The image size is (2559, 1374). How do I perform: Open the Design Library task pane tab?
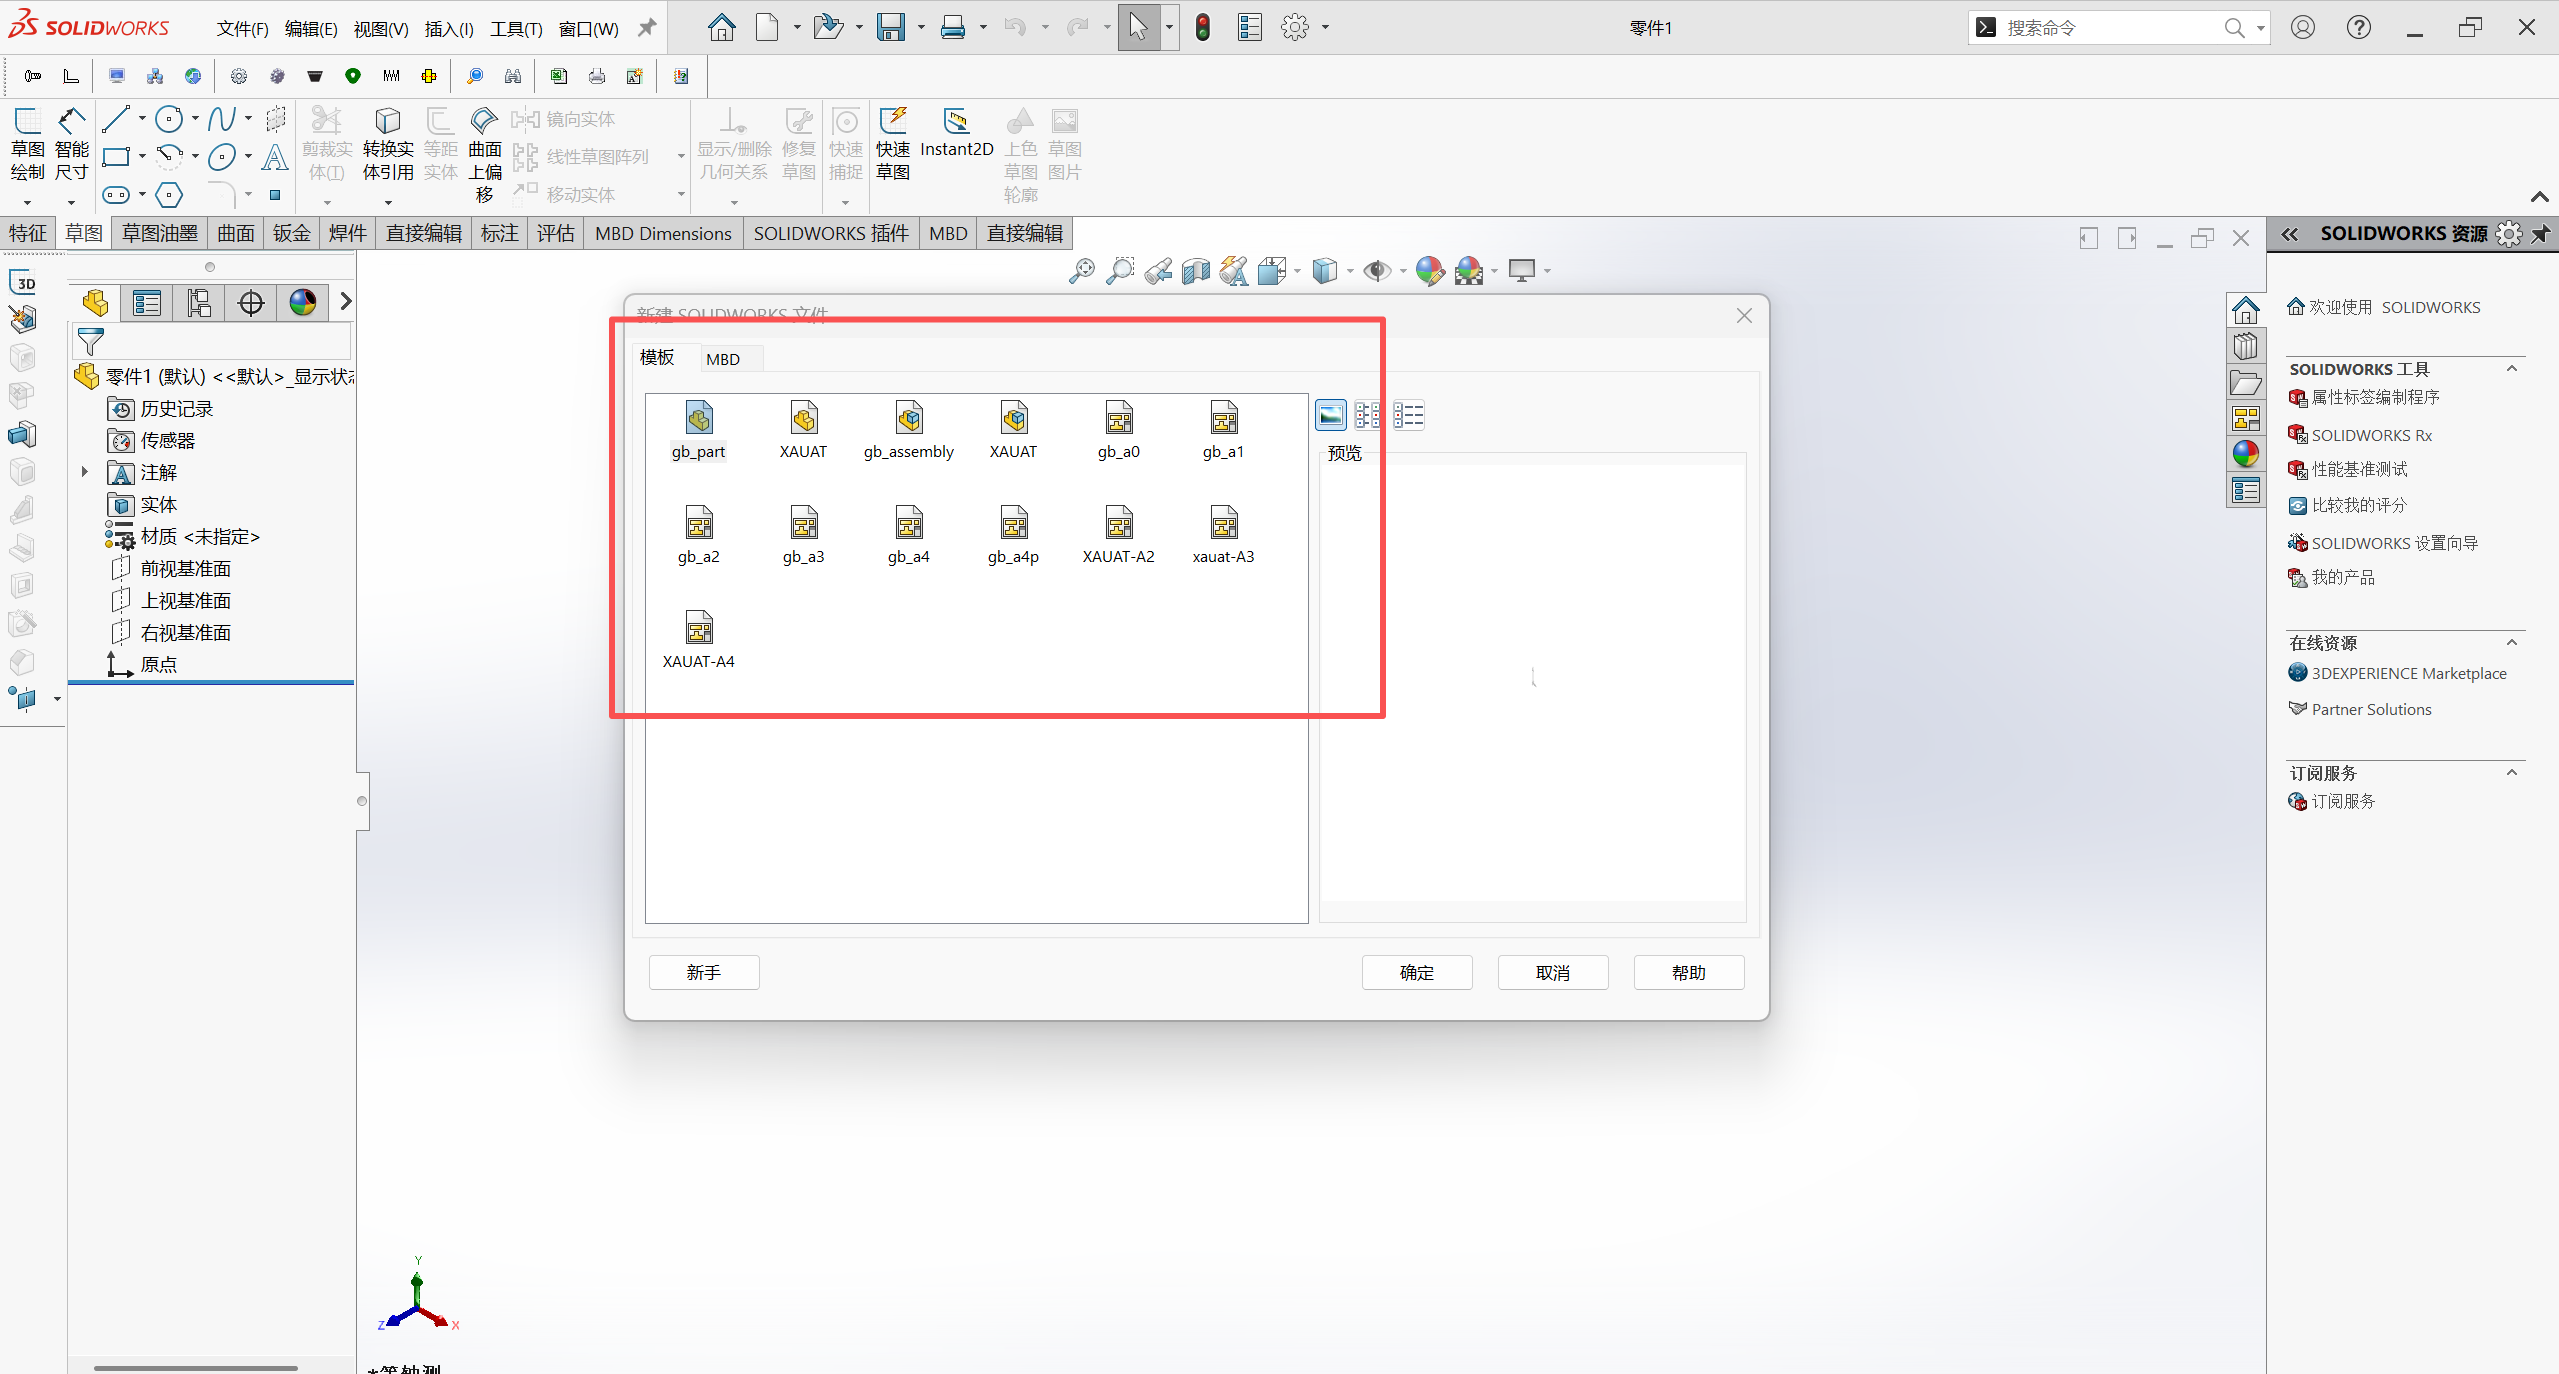point(2245,346)
